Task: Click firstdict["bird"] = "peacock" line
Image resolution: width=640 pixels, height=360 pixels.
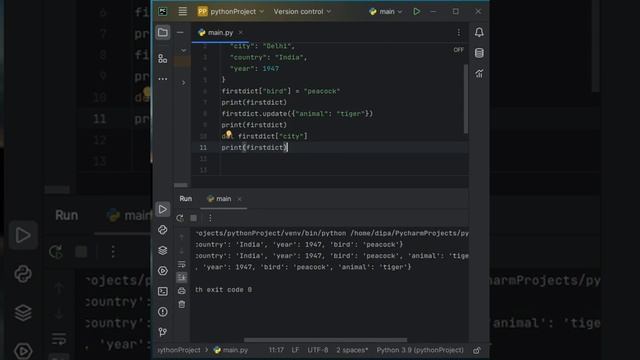Action: pos(281,91)
